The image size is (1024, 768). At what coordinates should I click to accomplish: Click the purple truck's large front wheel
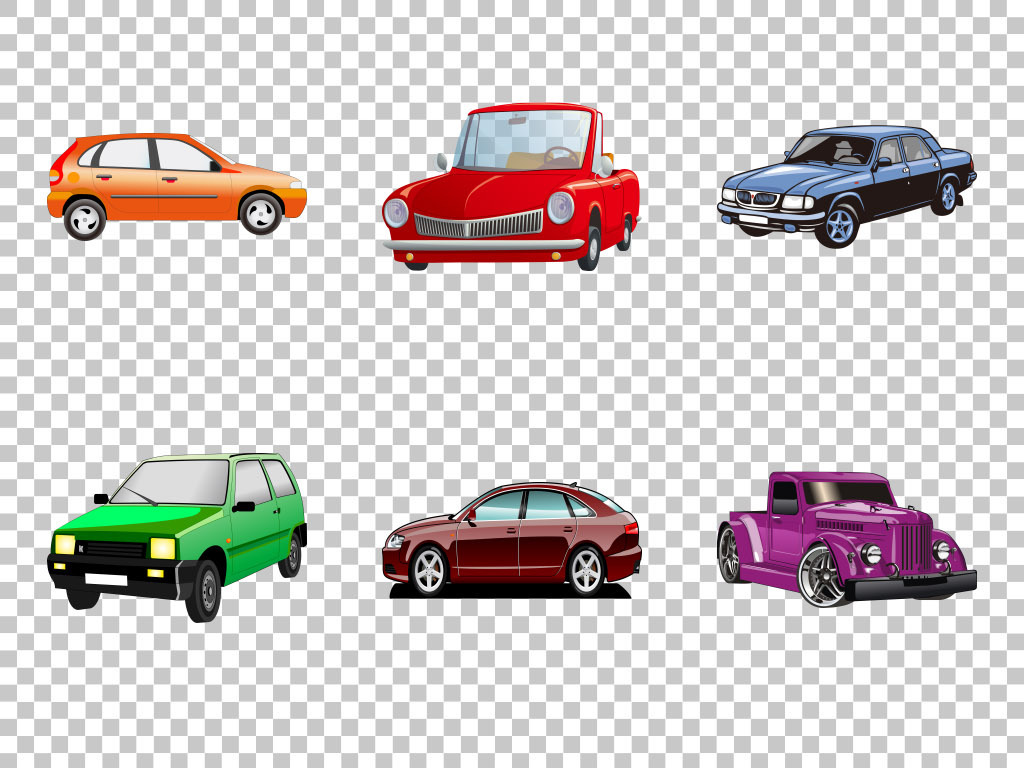(x=822, y=576)
